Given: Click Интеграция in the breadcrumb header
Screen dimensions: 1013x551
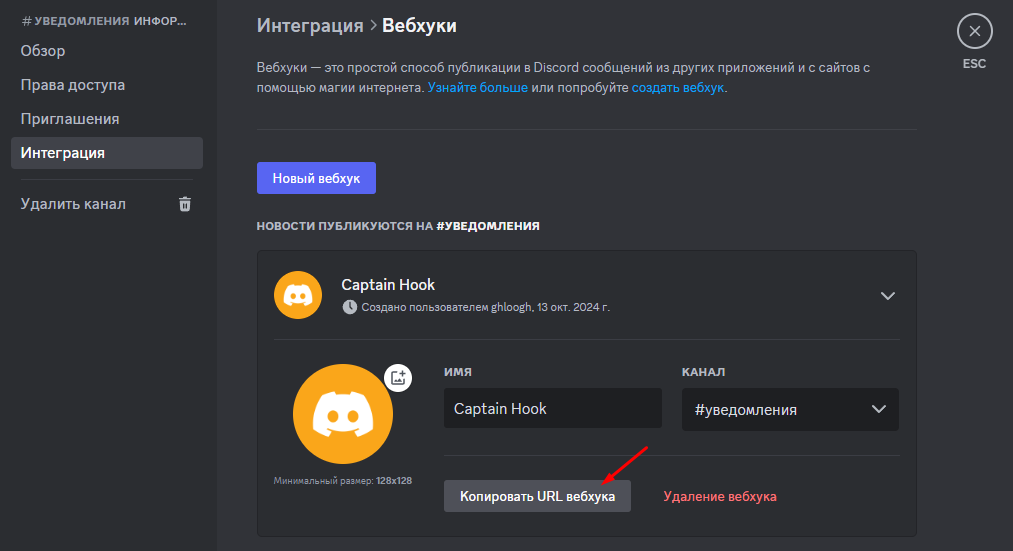Looking at the screenshot, I should 310,26.
